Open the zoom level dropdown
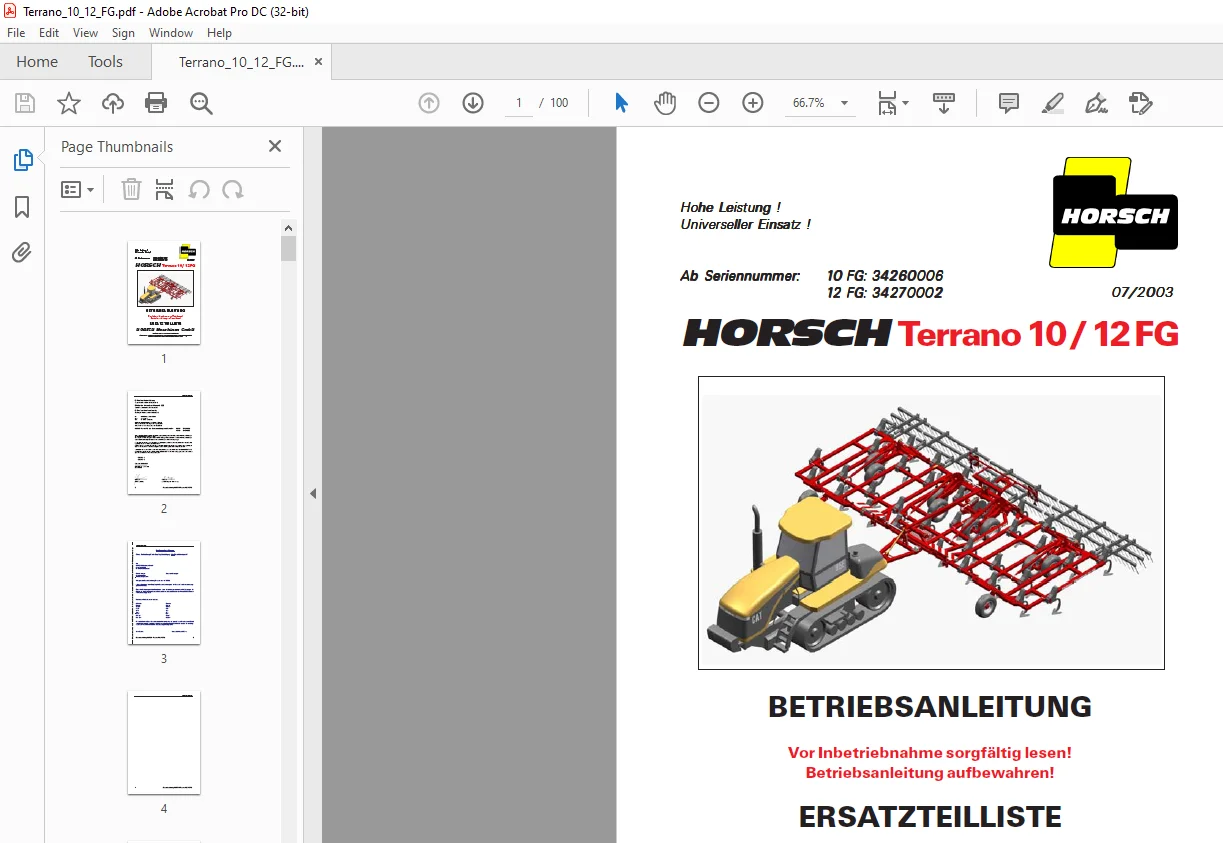This screenshot has height=843, width=1223. (x=845, y=103)
